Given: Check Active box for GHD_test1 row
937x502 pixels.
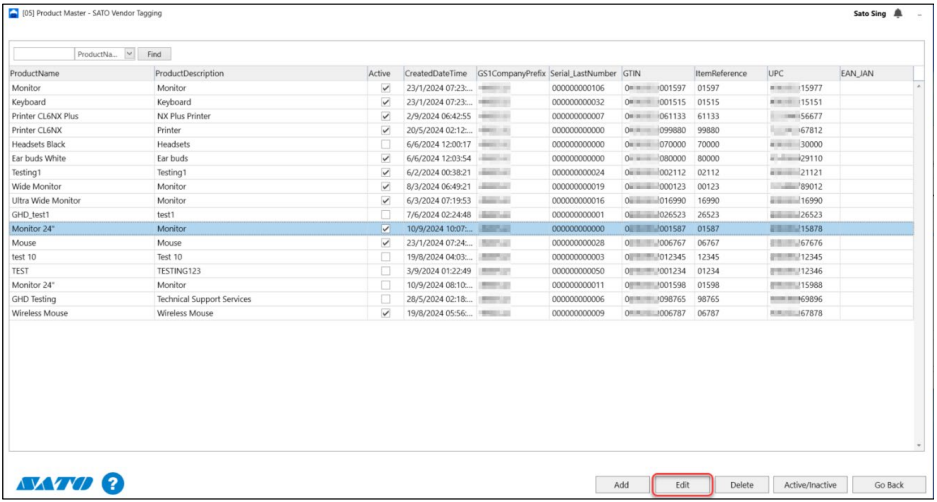Looking at the screenshot, I should [x=385, y=215].
